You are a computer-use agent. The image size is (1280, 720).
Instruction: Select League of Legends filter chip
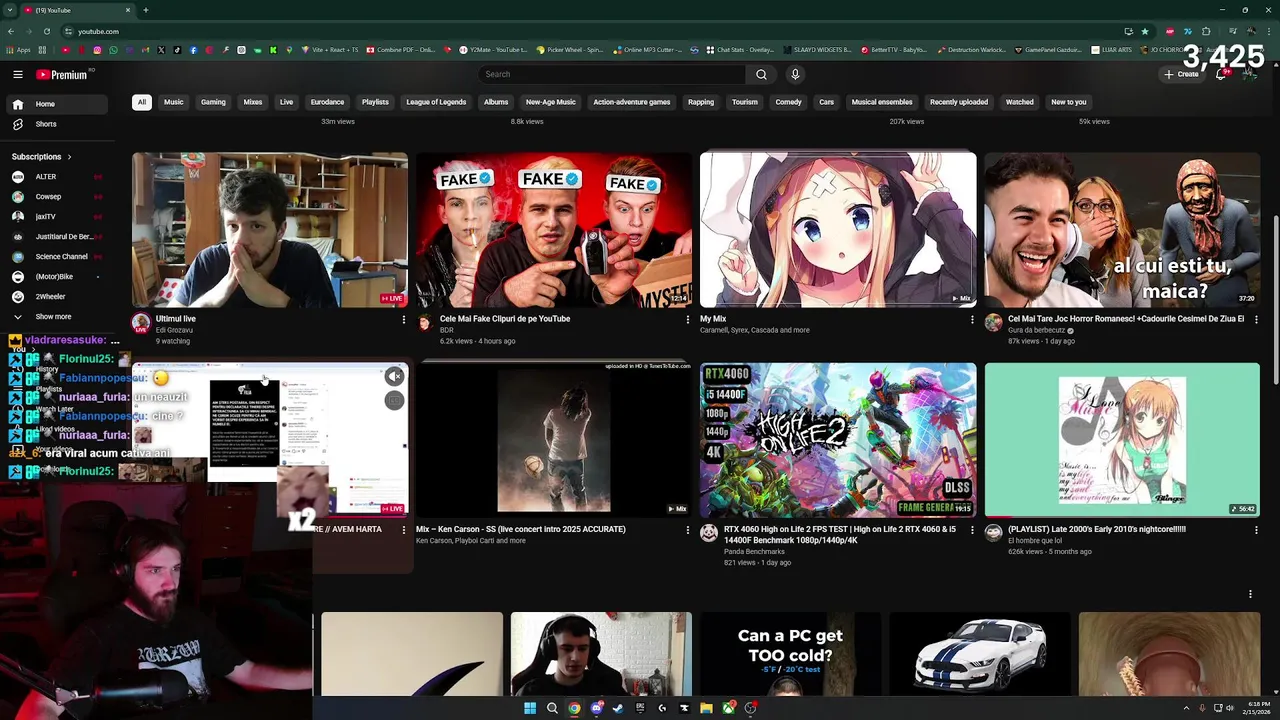pos(436,102)
